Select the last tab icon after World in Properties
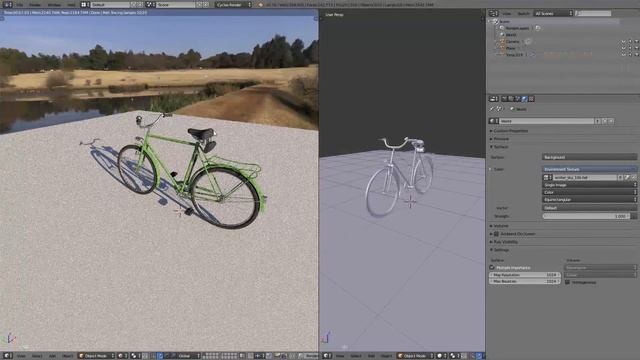The height and width of the screenshot is (360, 640). click(x=531, y=99)
